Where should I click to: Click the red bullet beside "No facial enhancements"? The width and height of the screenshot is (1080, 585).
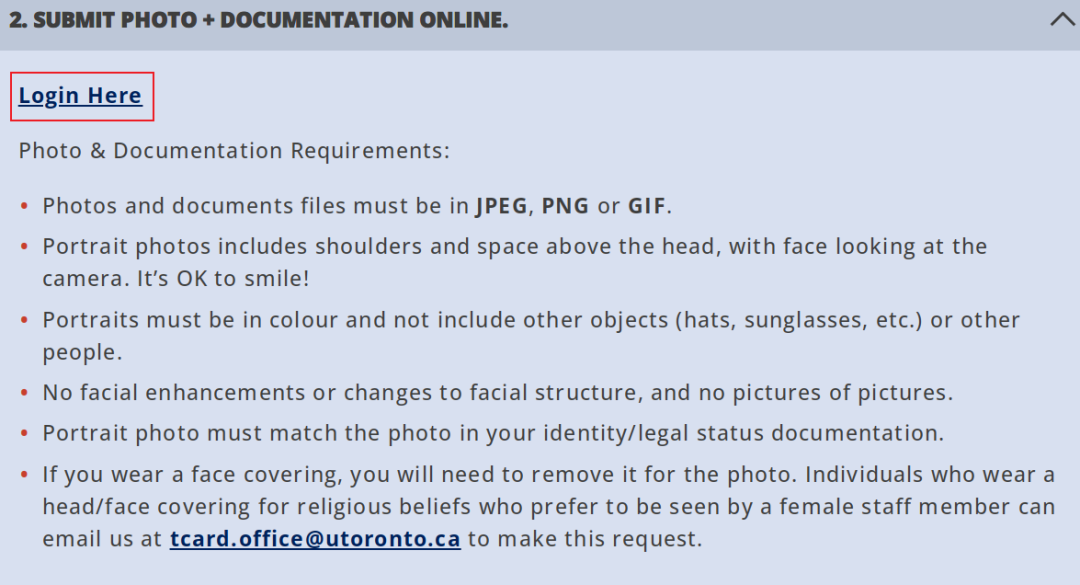[x=25, y=393]
